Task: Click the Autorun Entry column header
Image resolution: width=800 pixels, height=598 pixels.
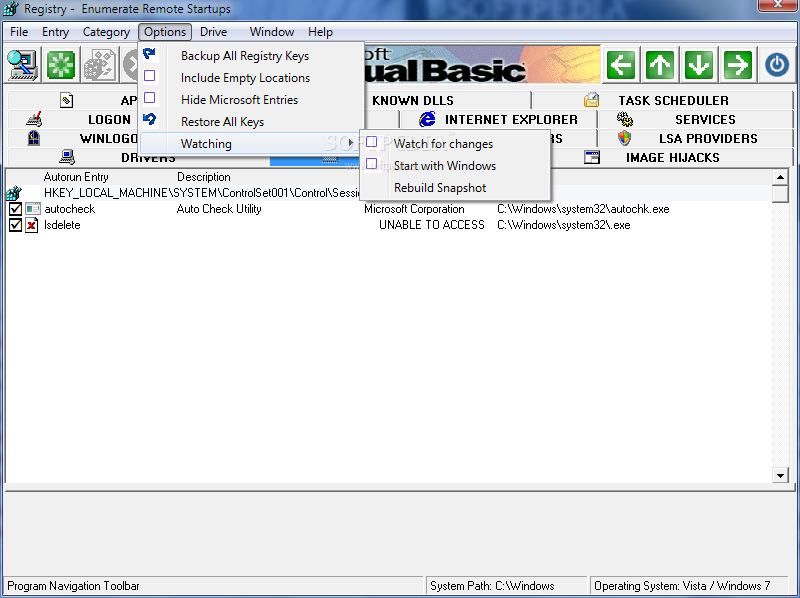Action: [76, 177]
